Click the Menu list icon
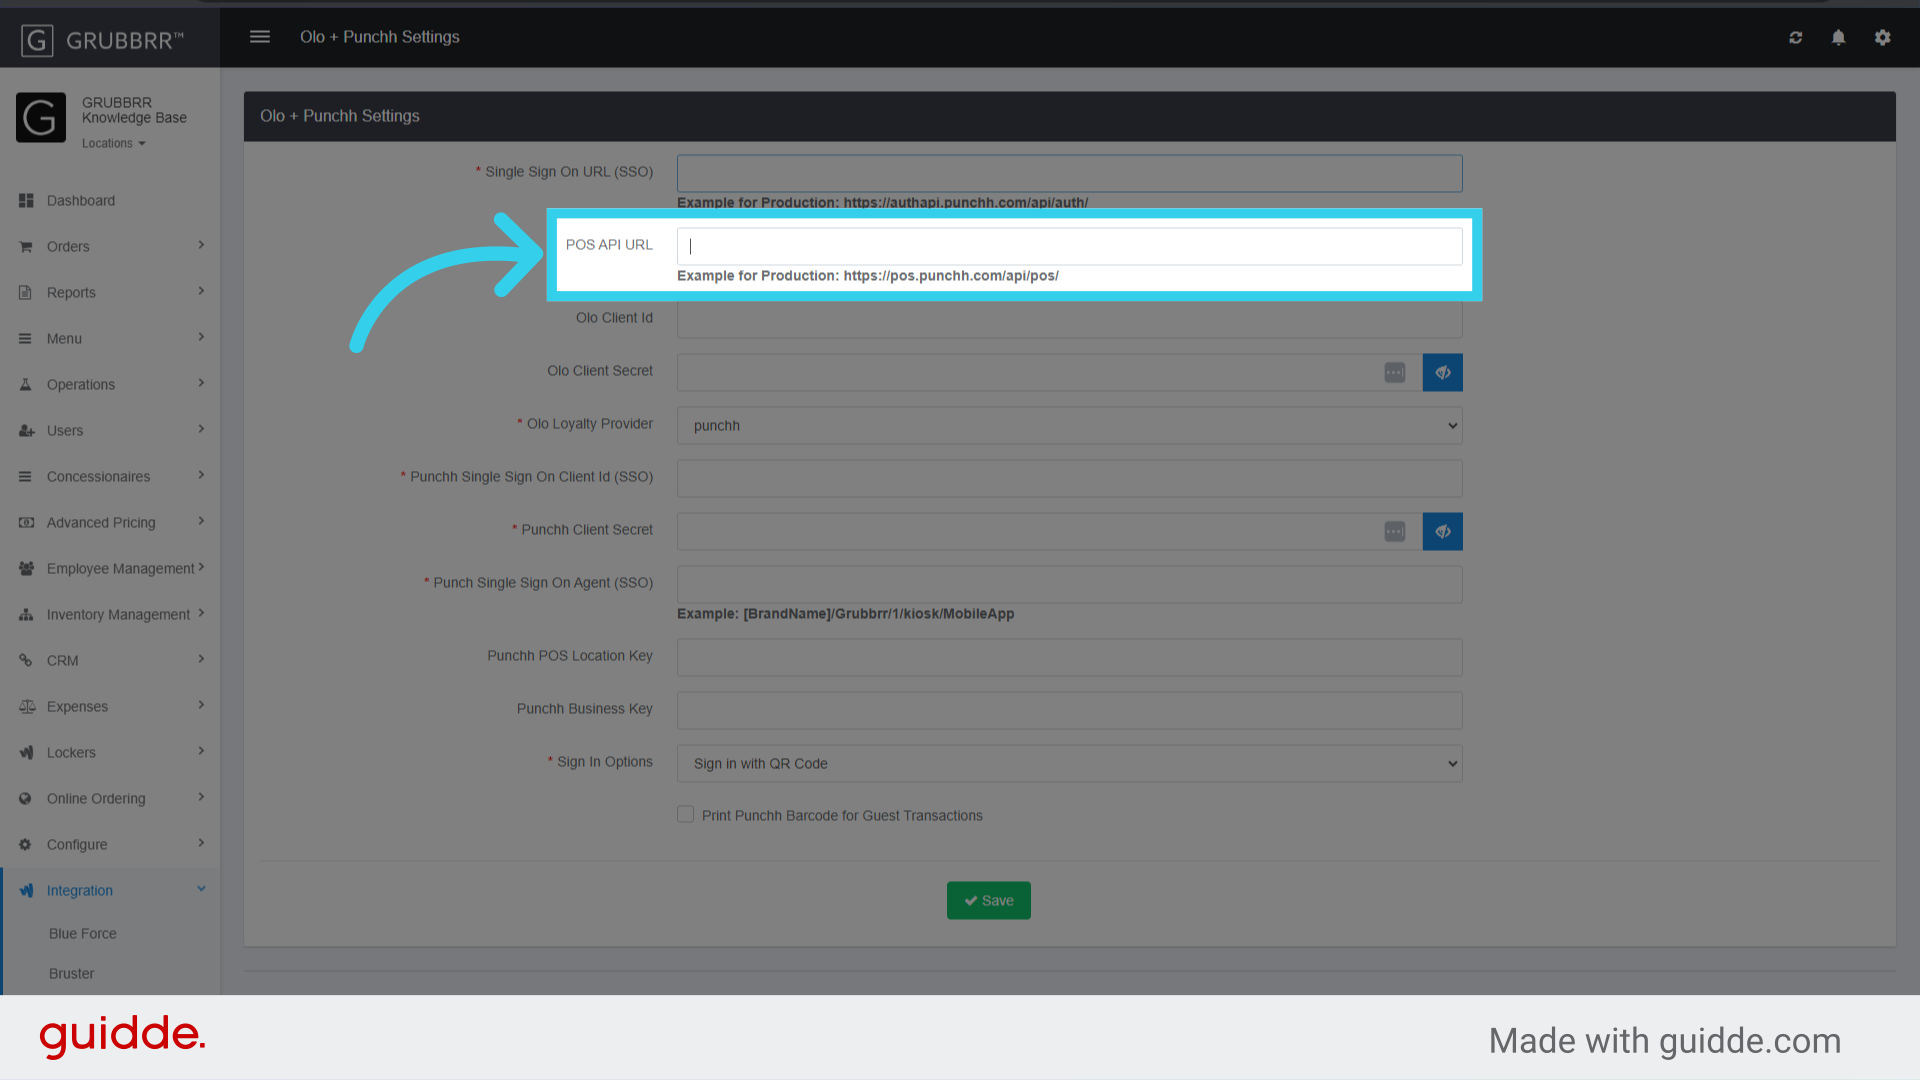 [x=26, y=339]
